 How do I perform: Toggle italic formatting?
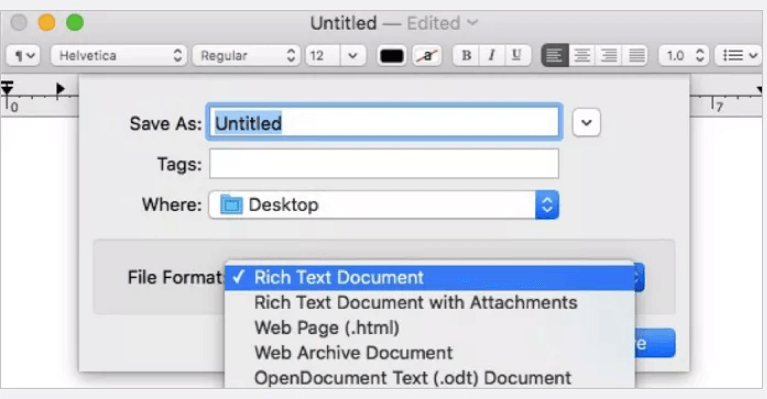click(492, 55)
